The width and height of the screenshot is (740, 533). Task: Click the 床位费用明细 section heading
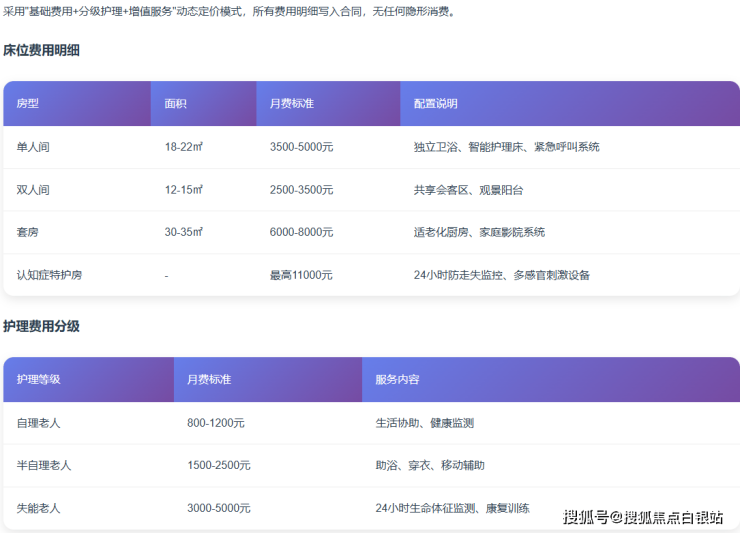pyautogui.click(x=41, y=50)
